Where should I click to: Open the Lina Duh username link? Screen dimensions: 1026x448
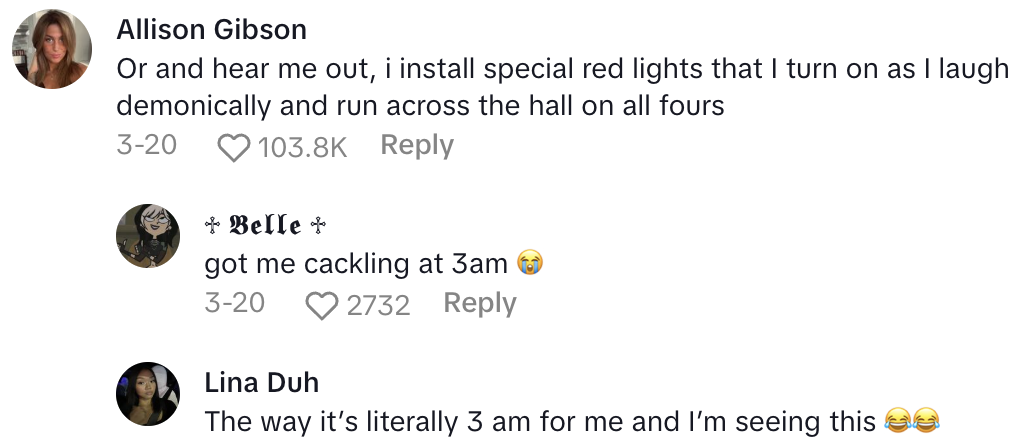pos(261,382)
